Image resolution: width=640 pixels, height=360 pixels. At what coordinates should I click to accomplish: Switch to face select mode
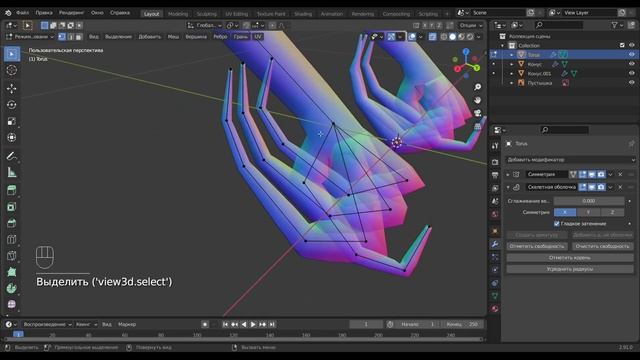point(79,37)
